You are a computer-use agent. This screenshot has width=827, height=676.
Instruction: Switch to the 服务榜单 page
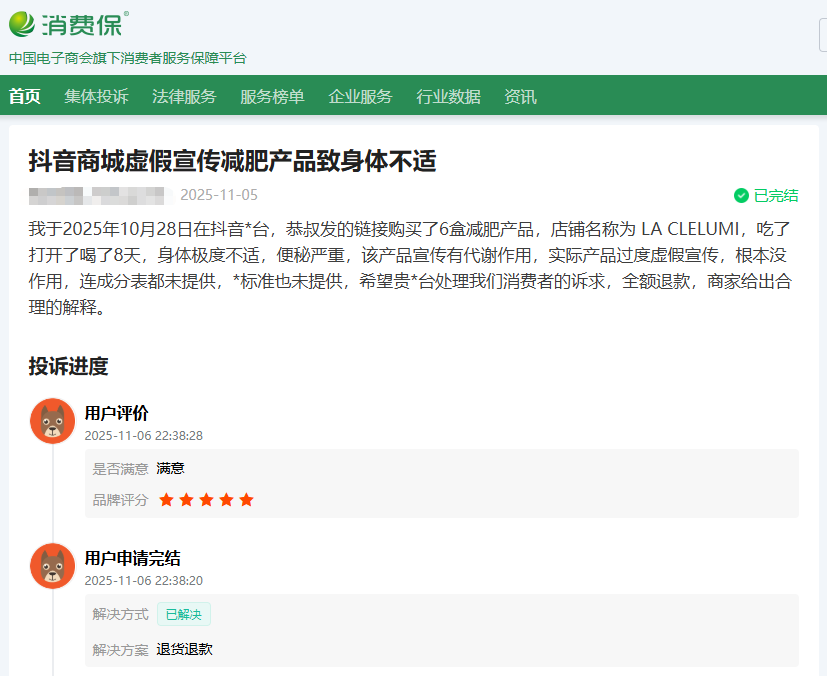pyautogui.click(x=272, y=97)
